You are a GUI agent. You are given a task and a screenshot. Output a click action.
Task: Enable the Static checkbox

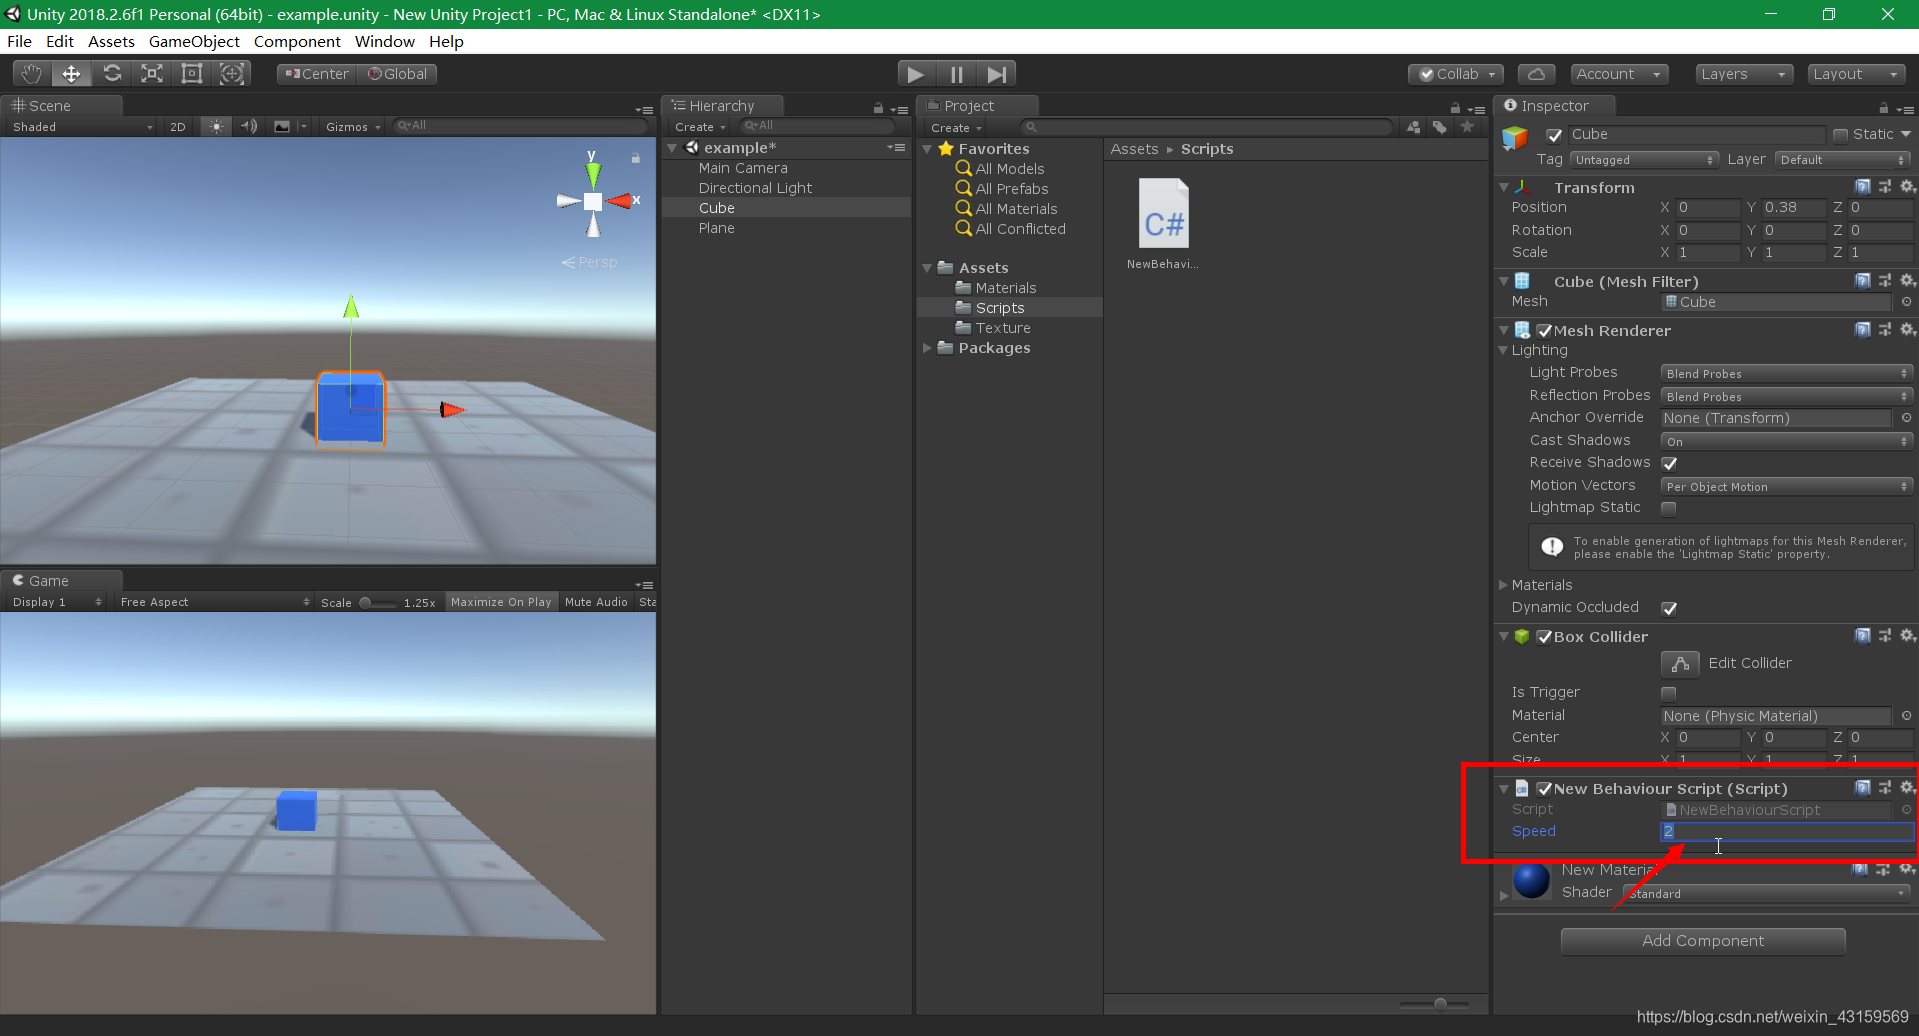pos(1840,135)
